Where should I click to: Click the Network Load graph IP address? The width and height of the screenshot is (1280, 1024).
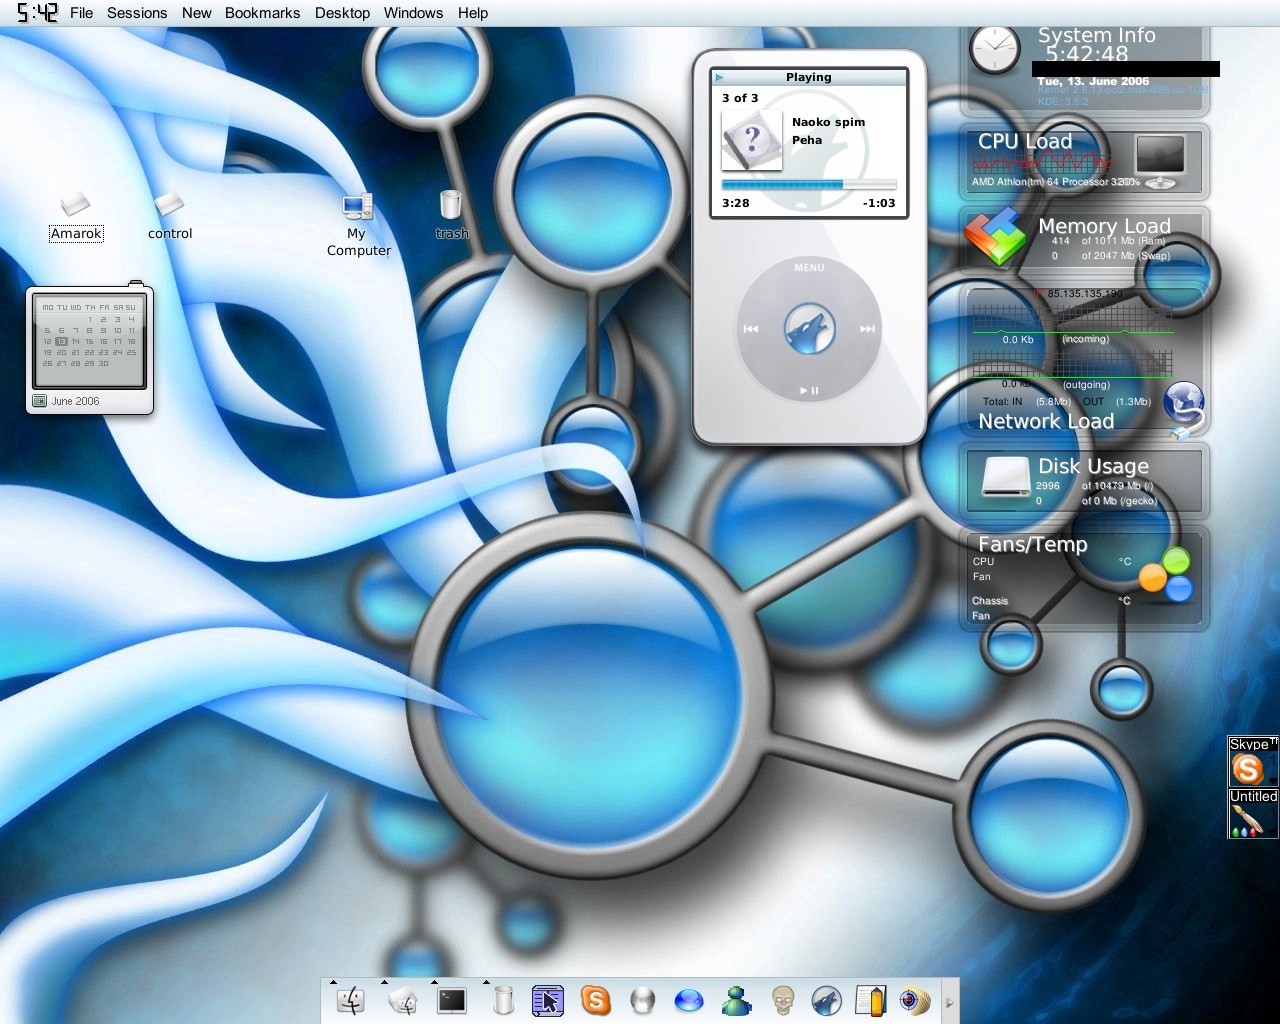[1085, 294]
